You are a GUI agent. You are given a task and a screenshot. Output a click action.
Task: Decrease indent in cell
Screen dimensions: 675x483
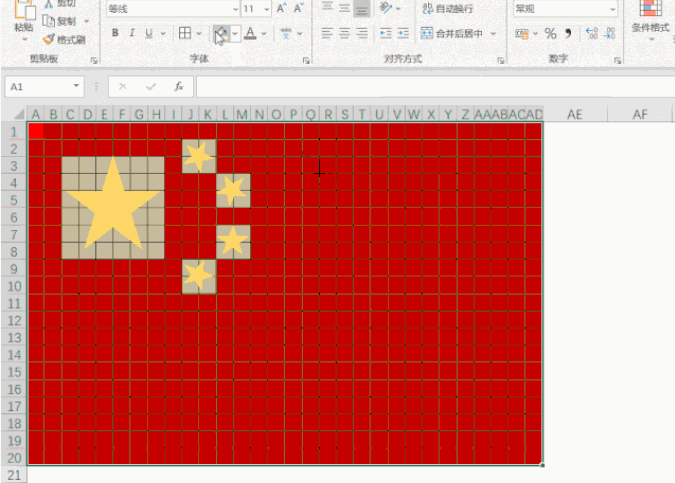tap(386, 33)
